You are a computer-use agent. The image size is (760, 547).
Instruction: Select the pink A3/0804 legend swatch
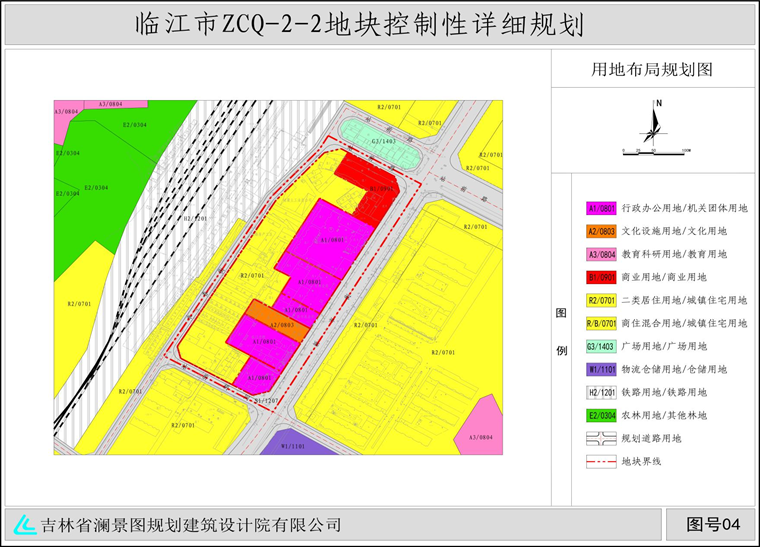[600, 254]
